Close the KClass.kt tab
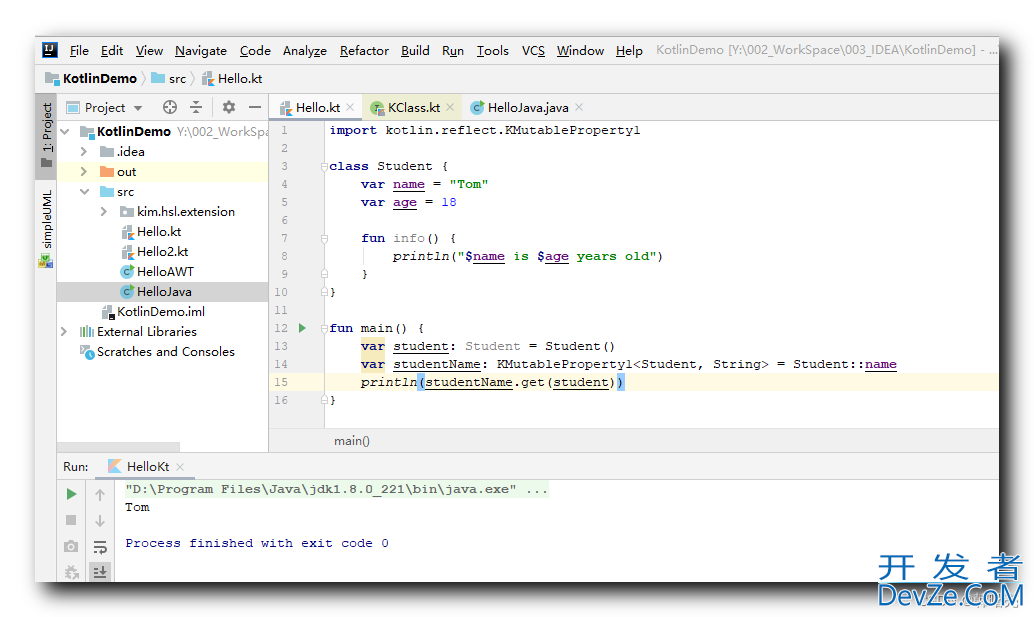 click(450, 107)
